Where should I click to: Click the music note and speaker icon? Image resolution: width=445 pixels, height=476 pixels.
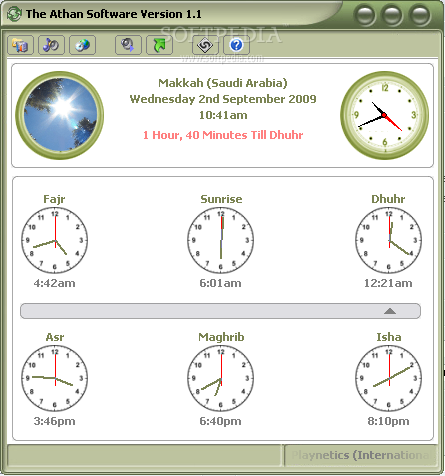point(51,45)
